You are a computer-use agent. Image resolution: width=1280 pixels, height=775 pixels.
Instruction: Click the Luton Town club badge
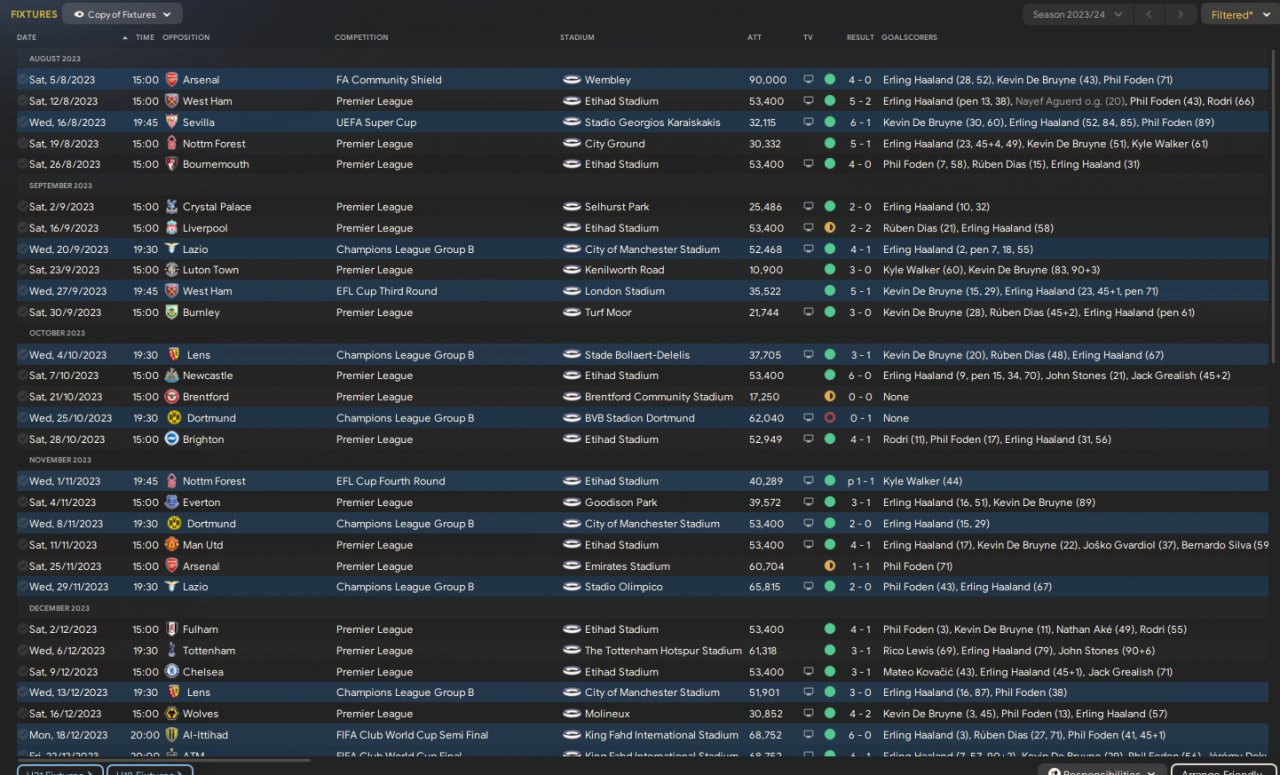pyautogui.click(x=171, y=270)
